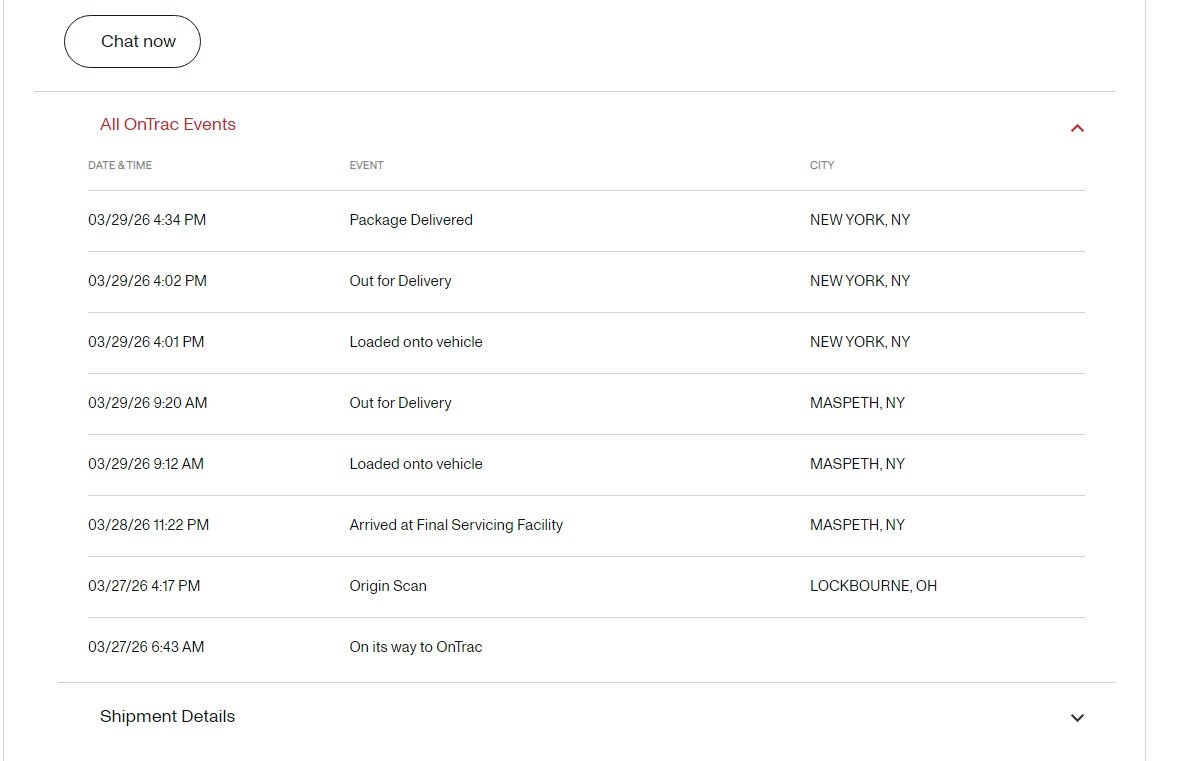Collapse section using the red up chevron

tap(1077, 128)
